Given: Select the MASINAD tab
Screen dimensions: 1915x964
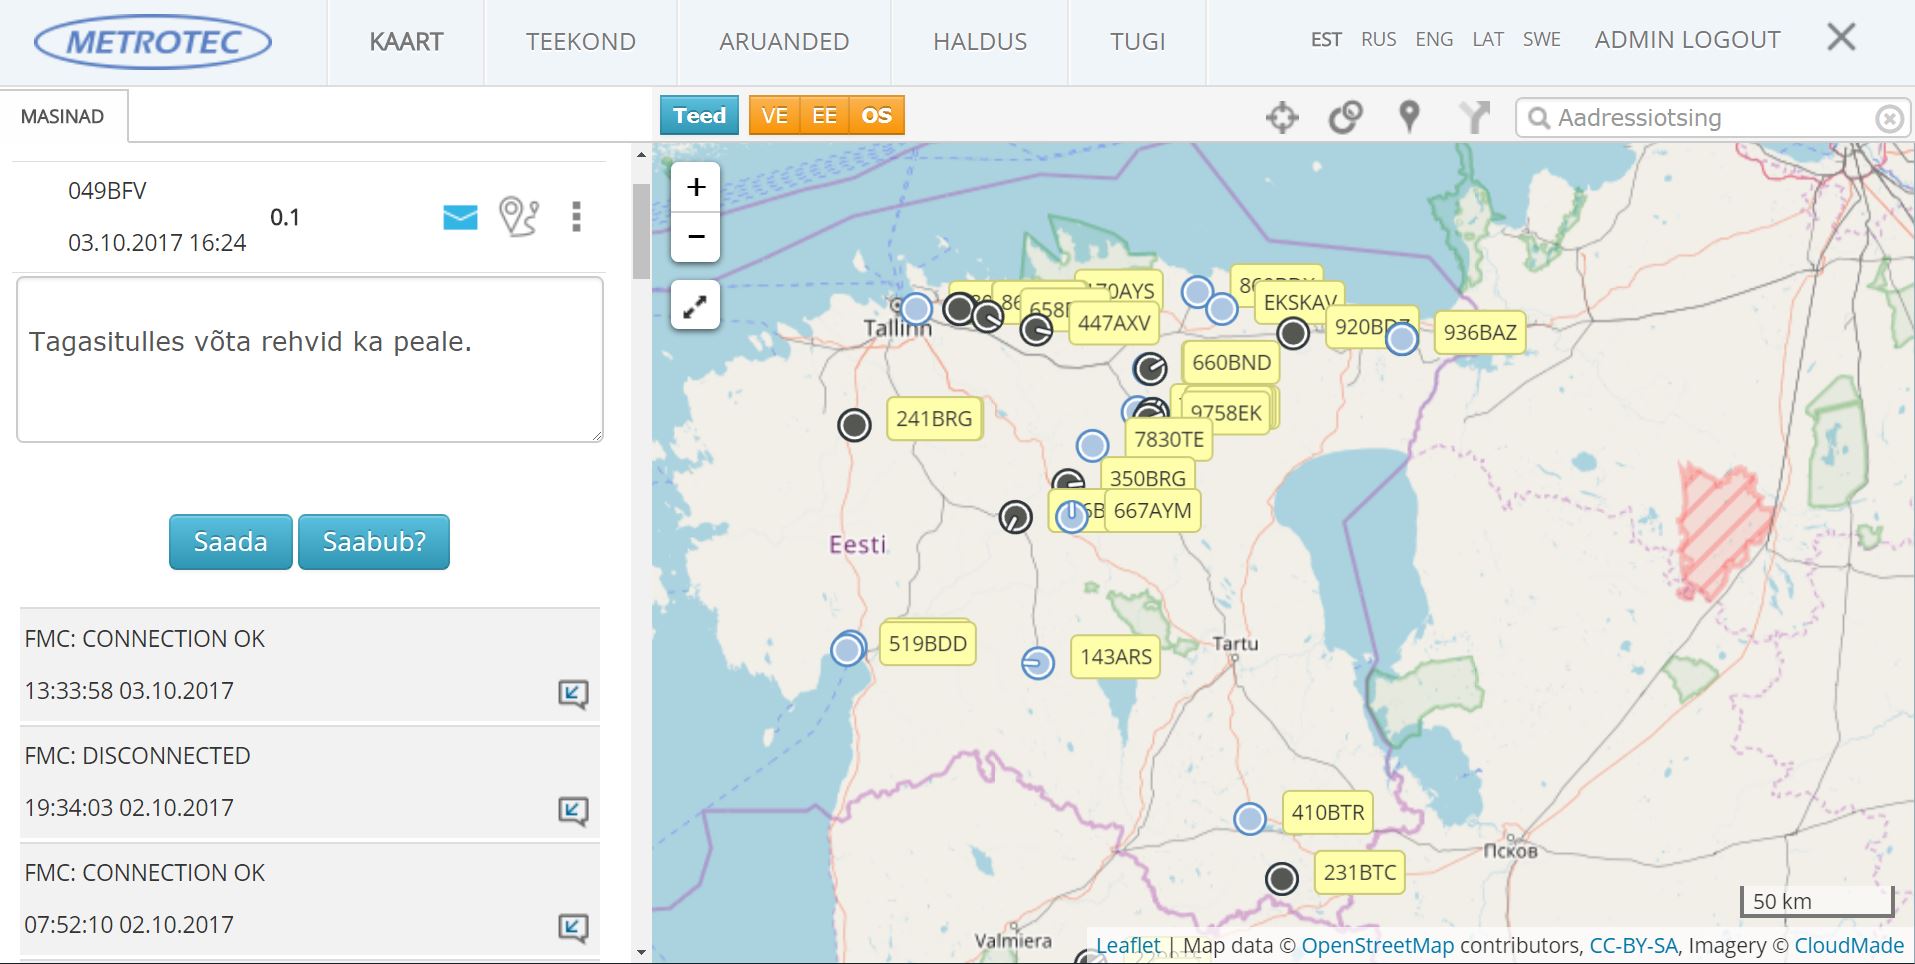Looking at the screenshot, I should [x=63, y=117].
